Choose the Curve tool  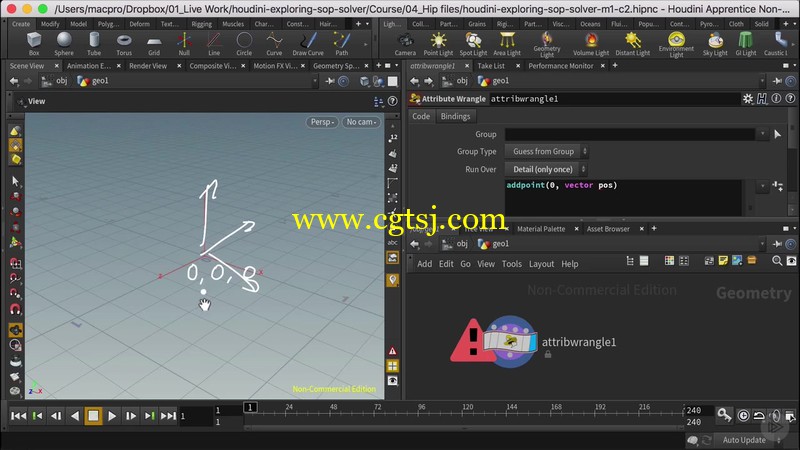point(274,43)
